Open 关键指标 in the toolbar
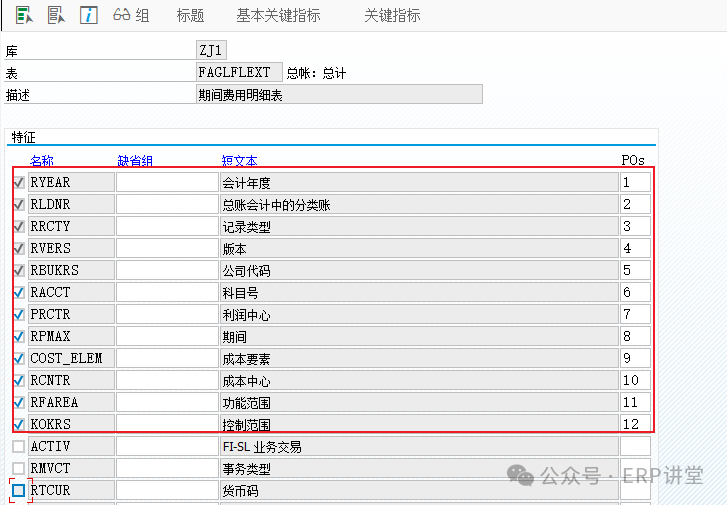Image resolution: width=727 pixels, height=505 pixels. (x=392, y=15)
